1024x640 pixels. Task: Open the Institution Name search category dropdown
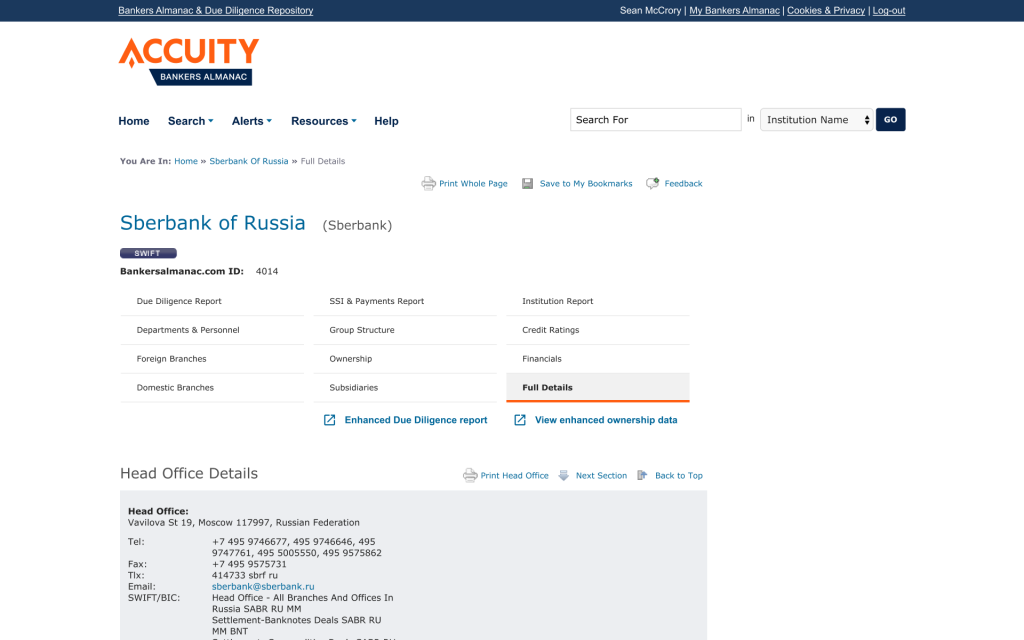coord(817,120)
